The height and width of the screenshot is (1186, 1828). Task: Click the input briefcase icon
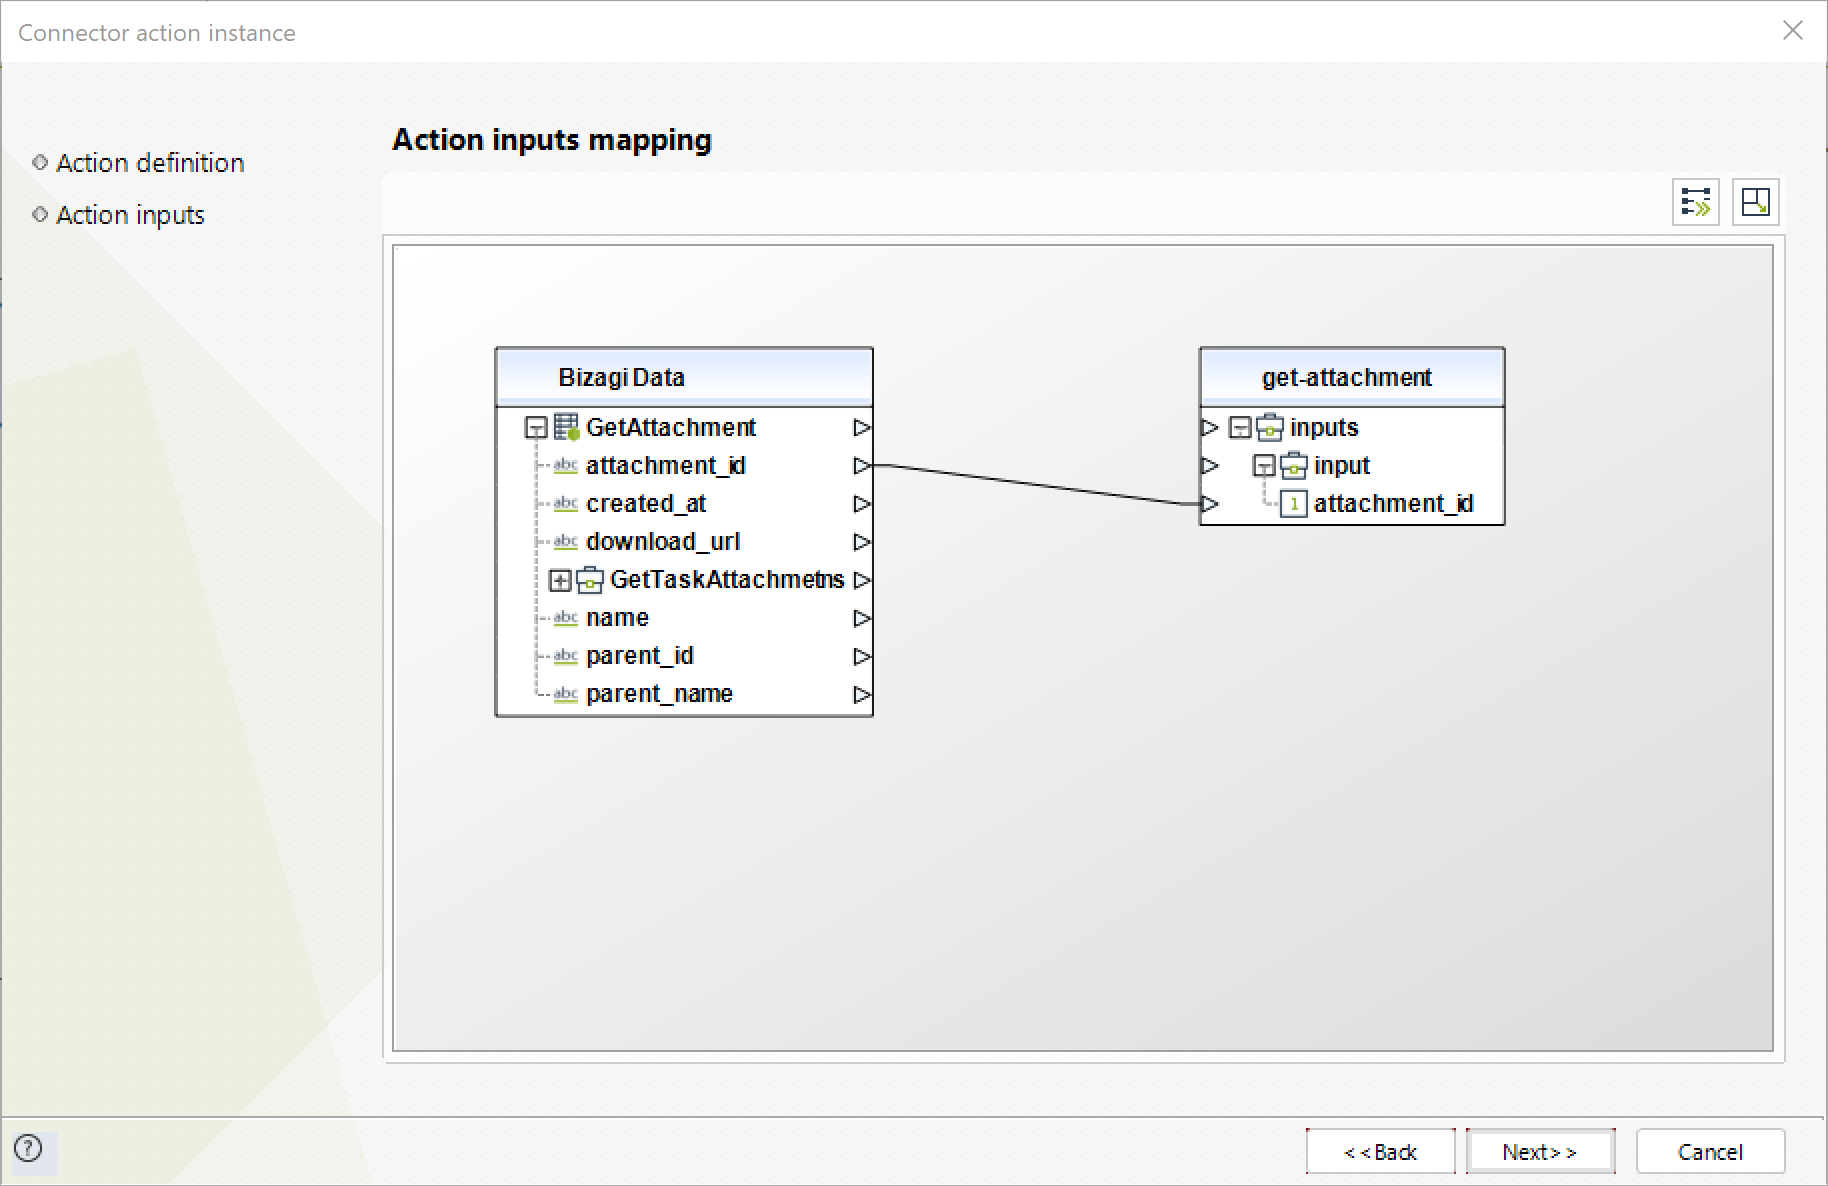pos(1294,466)
